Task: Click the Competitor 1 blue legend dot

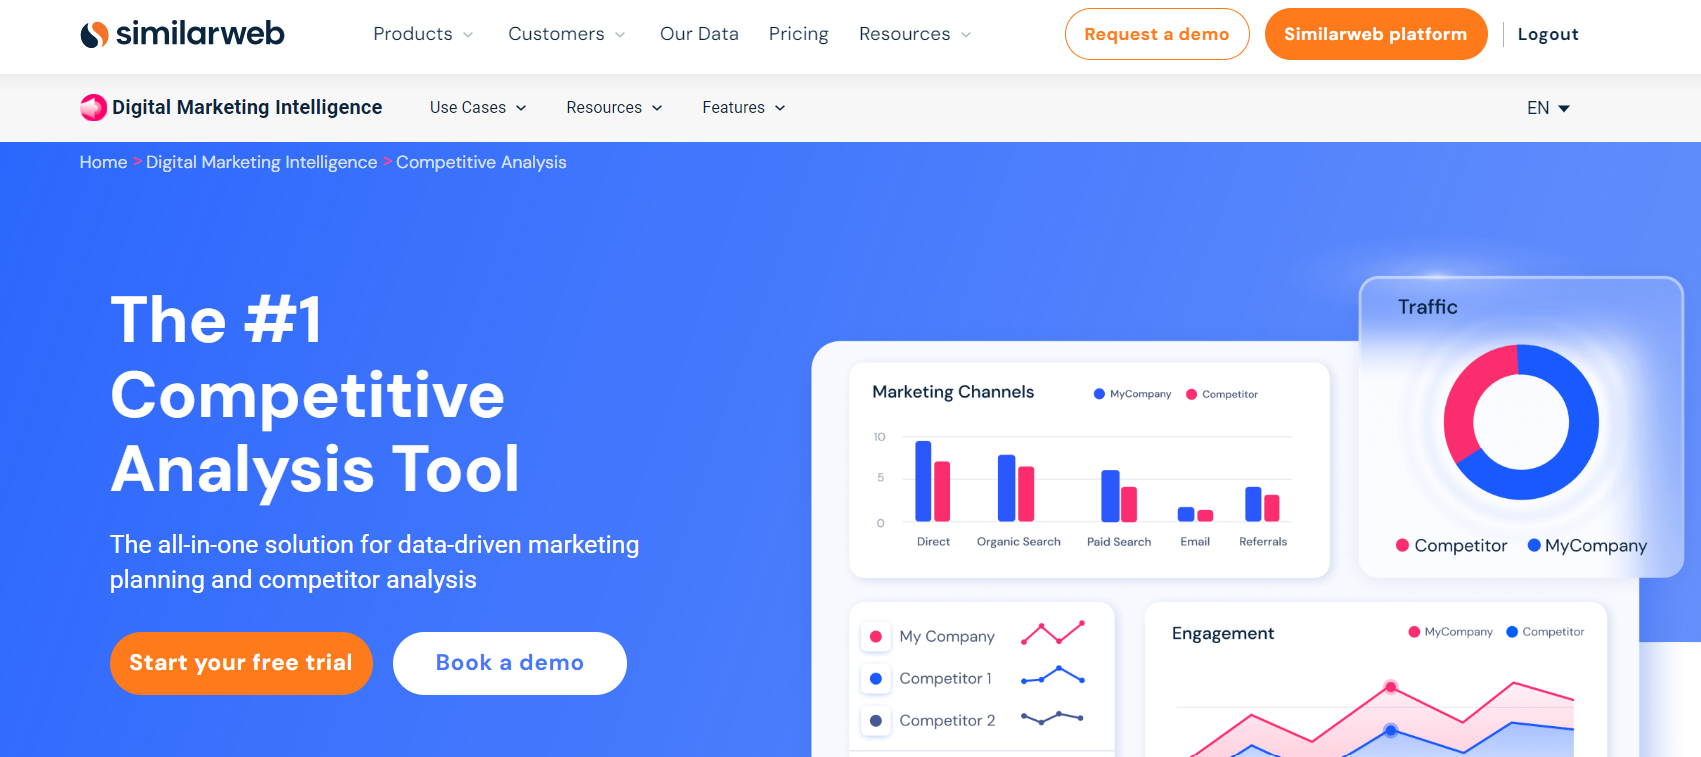Action: [876, 678]
